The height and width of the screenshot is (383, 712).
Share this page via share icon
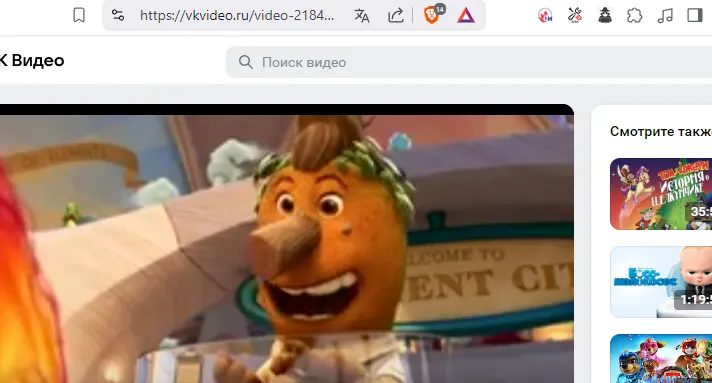click(396, 15)
